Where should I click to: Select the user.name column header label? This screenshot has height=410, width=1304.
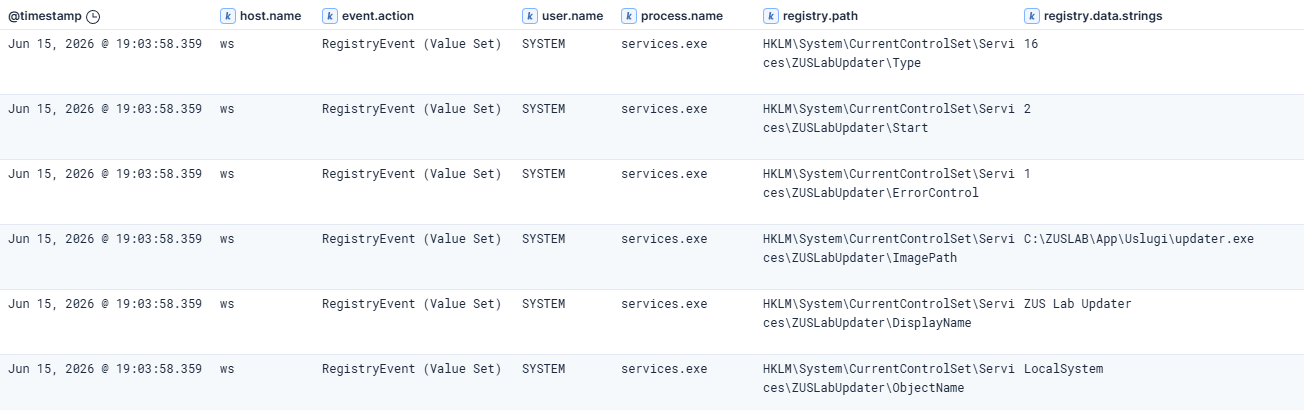click(572, 16)
